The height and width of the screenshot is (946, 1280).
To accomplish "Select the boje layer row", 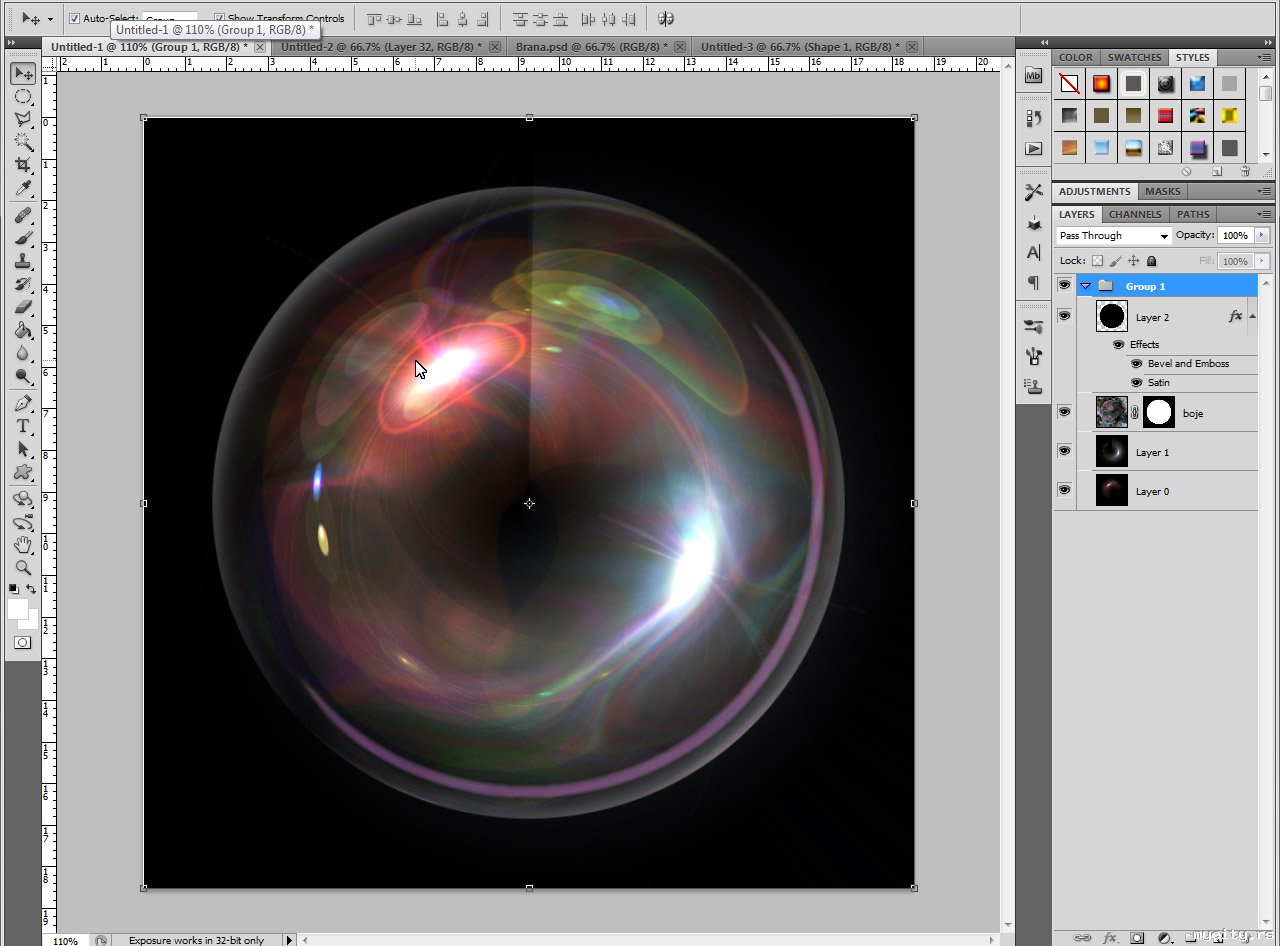I will (x=1192, y=413).
